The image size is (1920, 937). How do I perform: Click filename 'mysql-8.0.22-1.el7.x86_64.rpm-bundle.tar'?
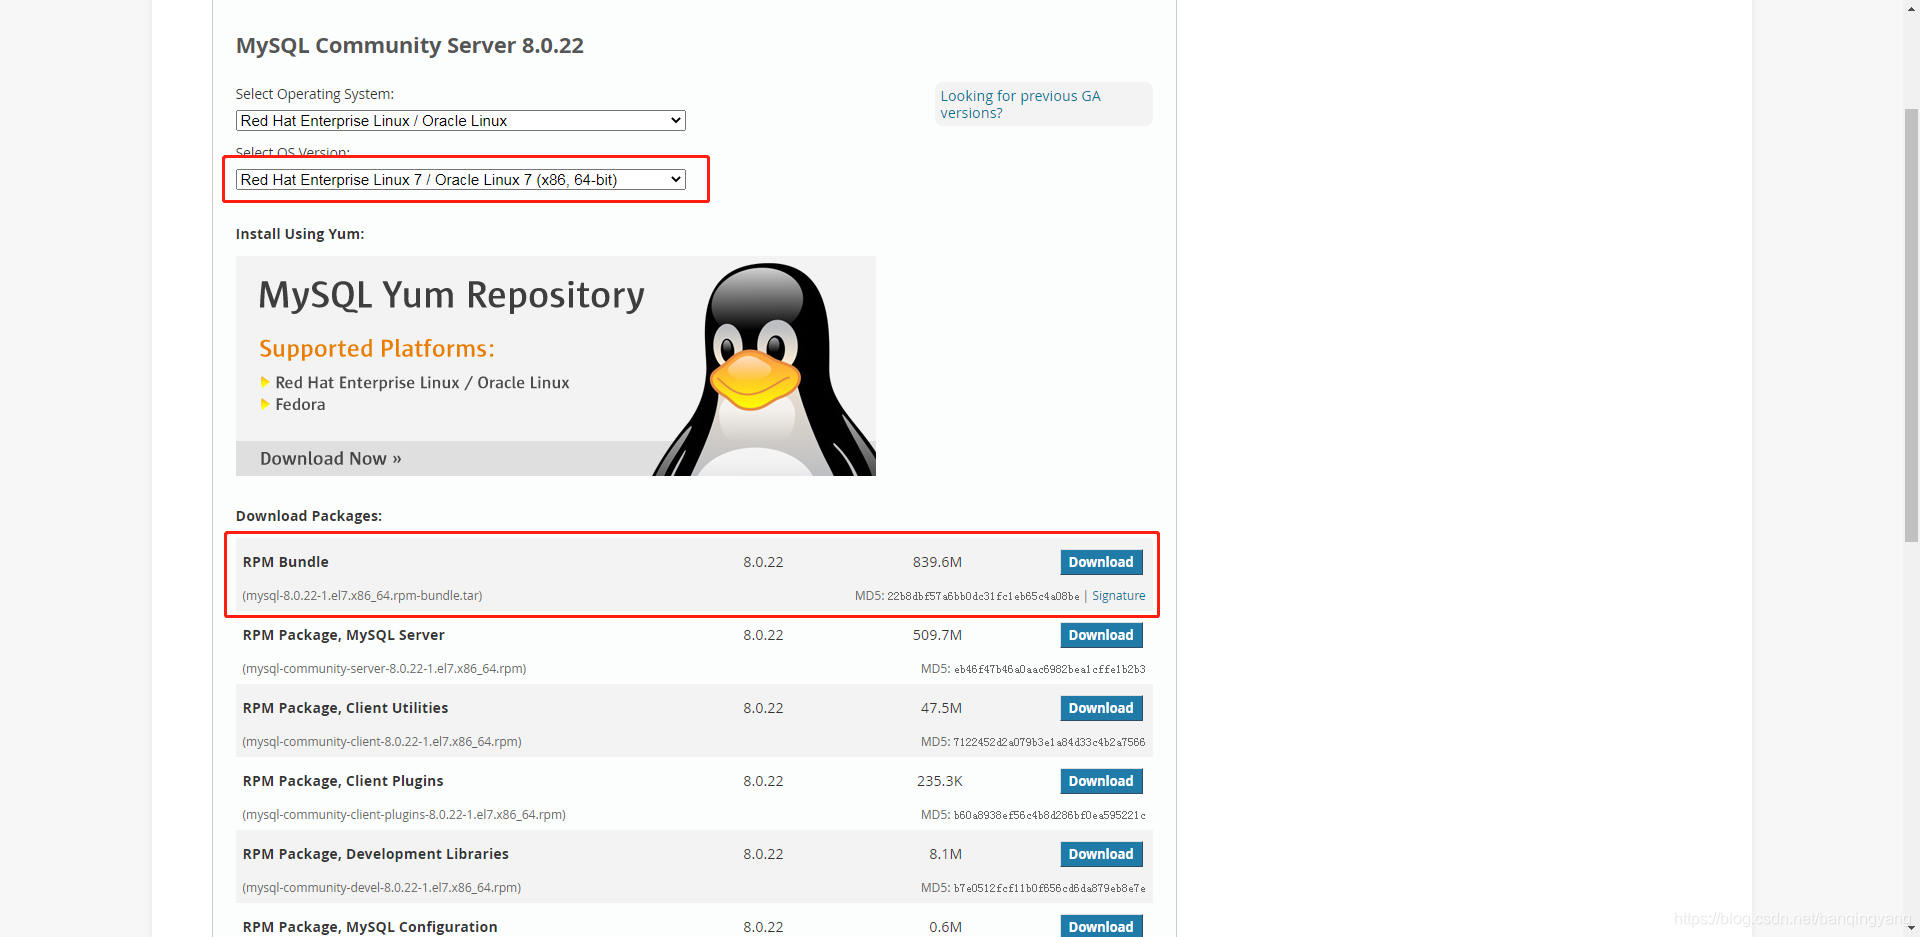[x=362, y=596]
